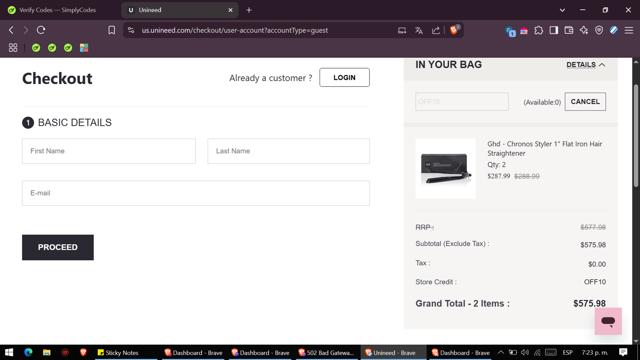
Task: Focus the First Name field
Action: pyautogui.click(x=109, y=151)
